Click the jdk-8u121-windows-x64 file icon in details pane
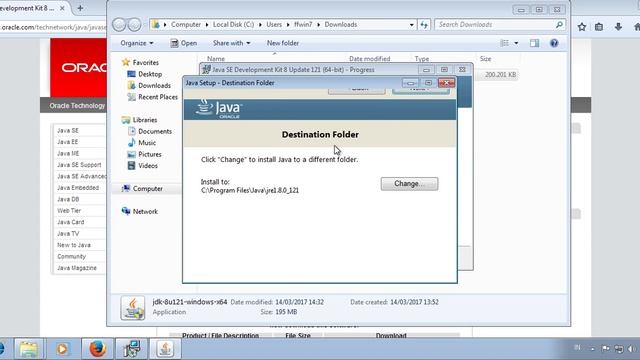Screen dimensions: 640x360 click(133, 308)
